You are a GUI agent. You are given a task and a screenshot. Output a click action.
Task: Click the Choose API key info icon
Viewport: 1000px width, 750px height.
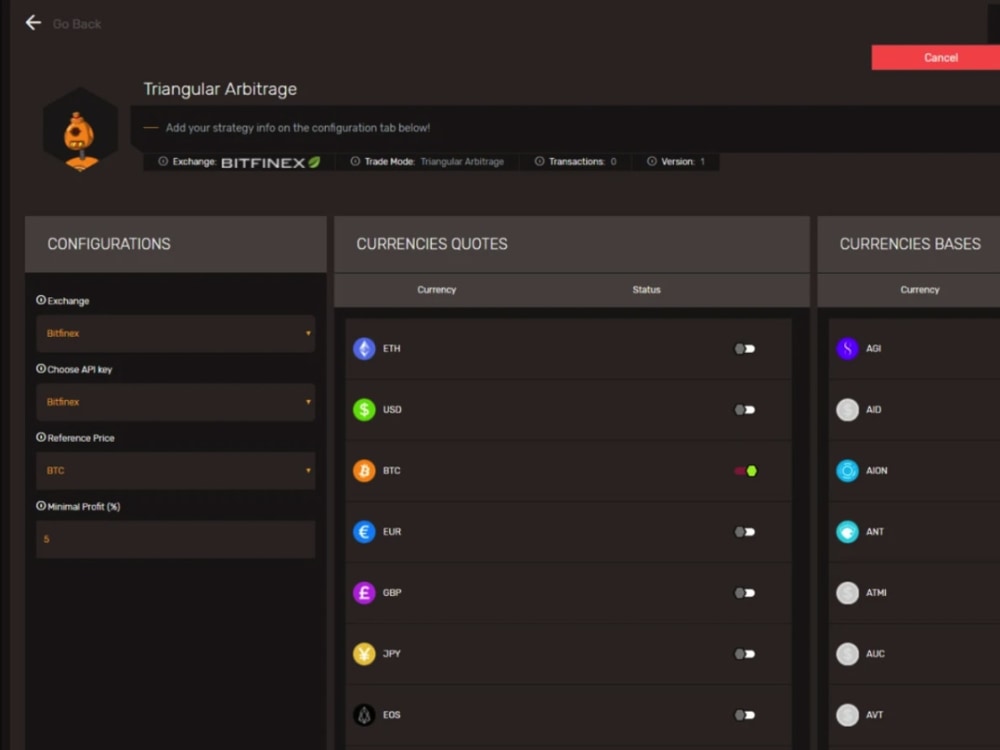click(41, 369)
